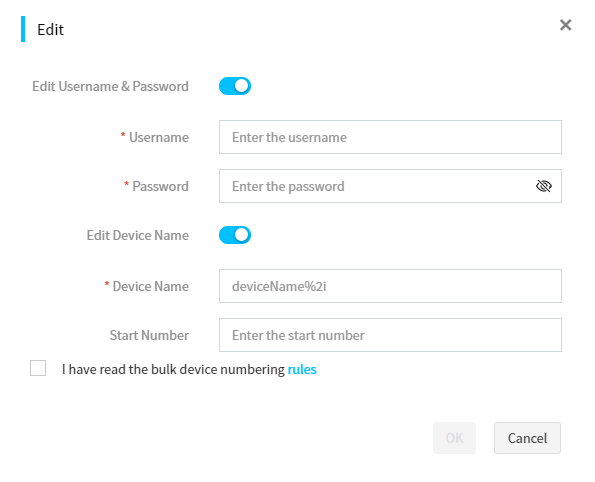Click the Device Name field label
Viewport: 595px width, 482px height.
(x=151, y=286)
